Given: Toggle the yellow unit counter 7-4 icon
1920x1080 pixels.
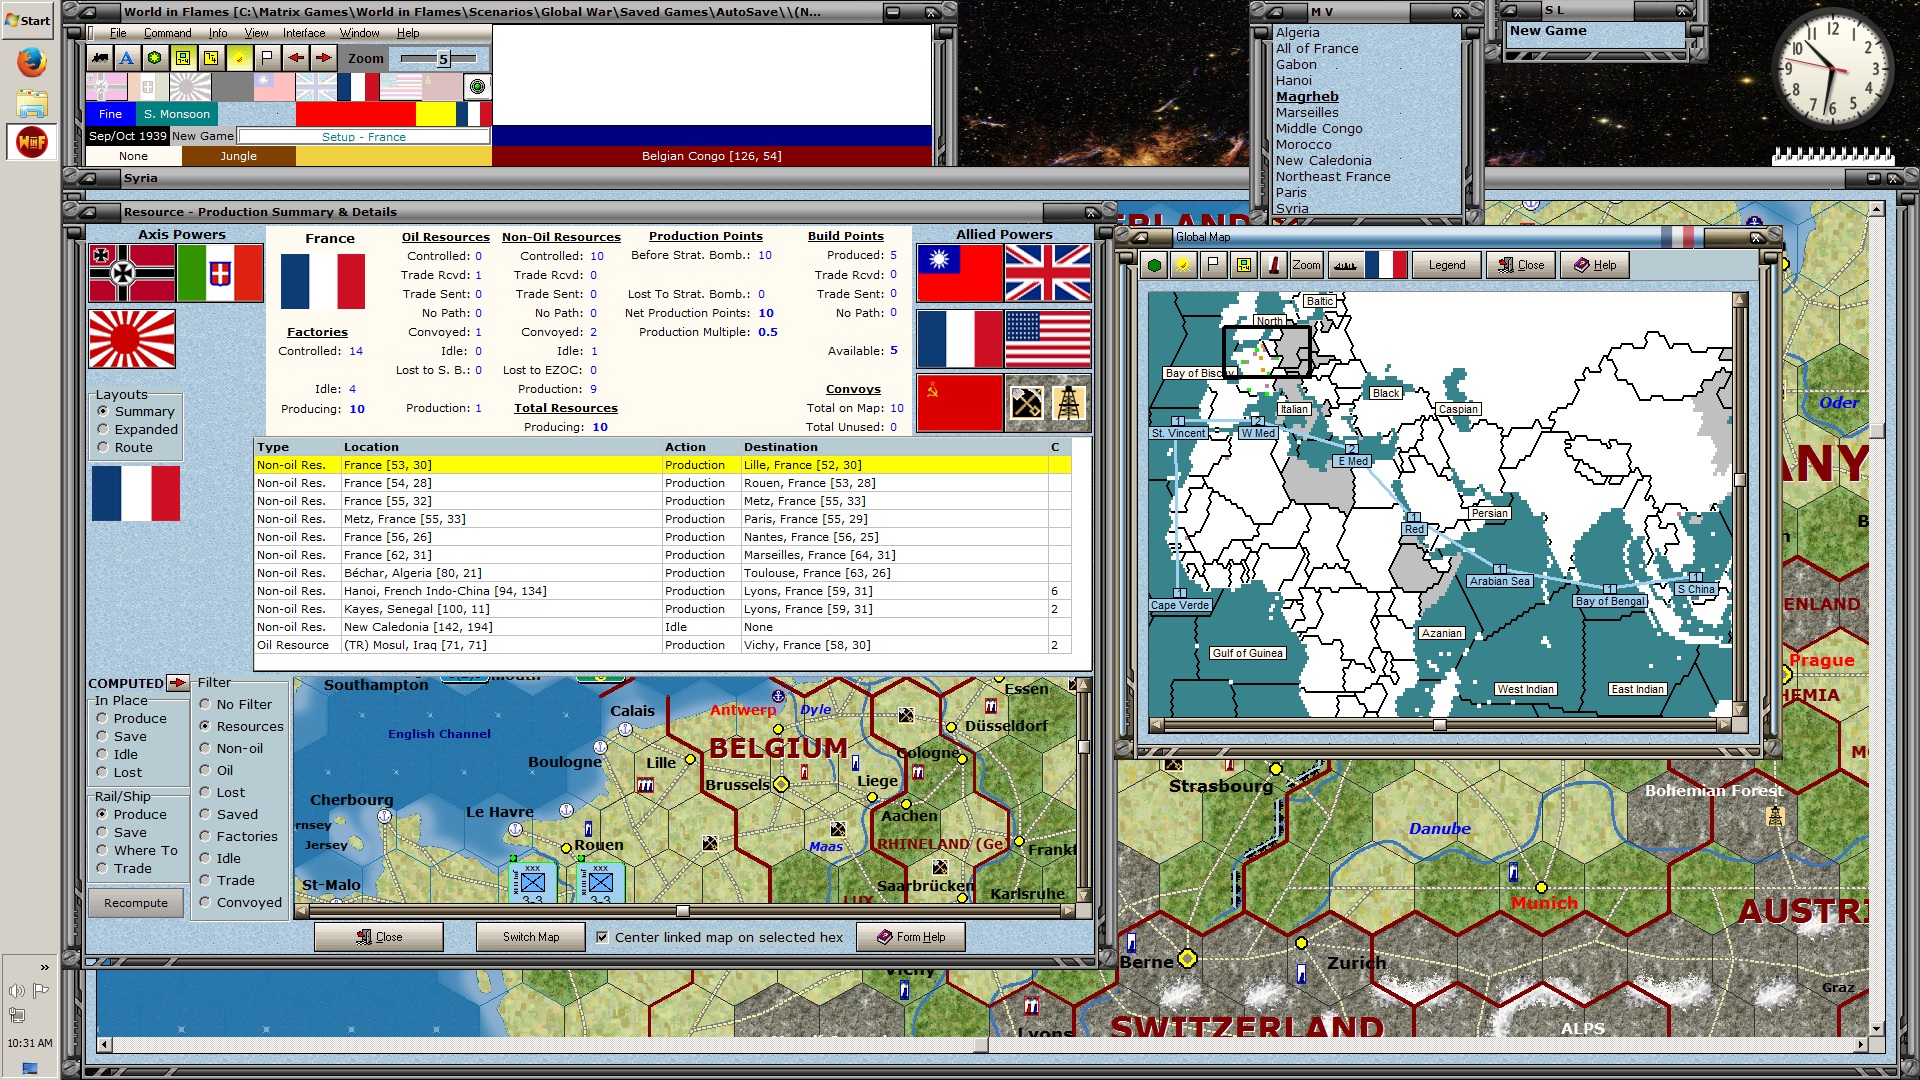Looking at the screenshot, I should pos(183,58).
